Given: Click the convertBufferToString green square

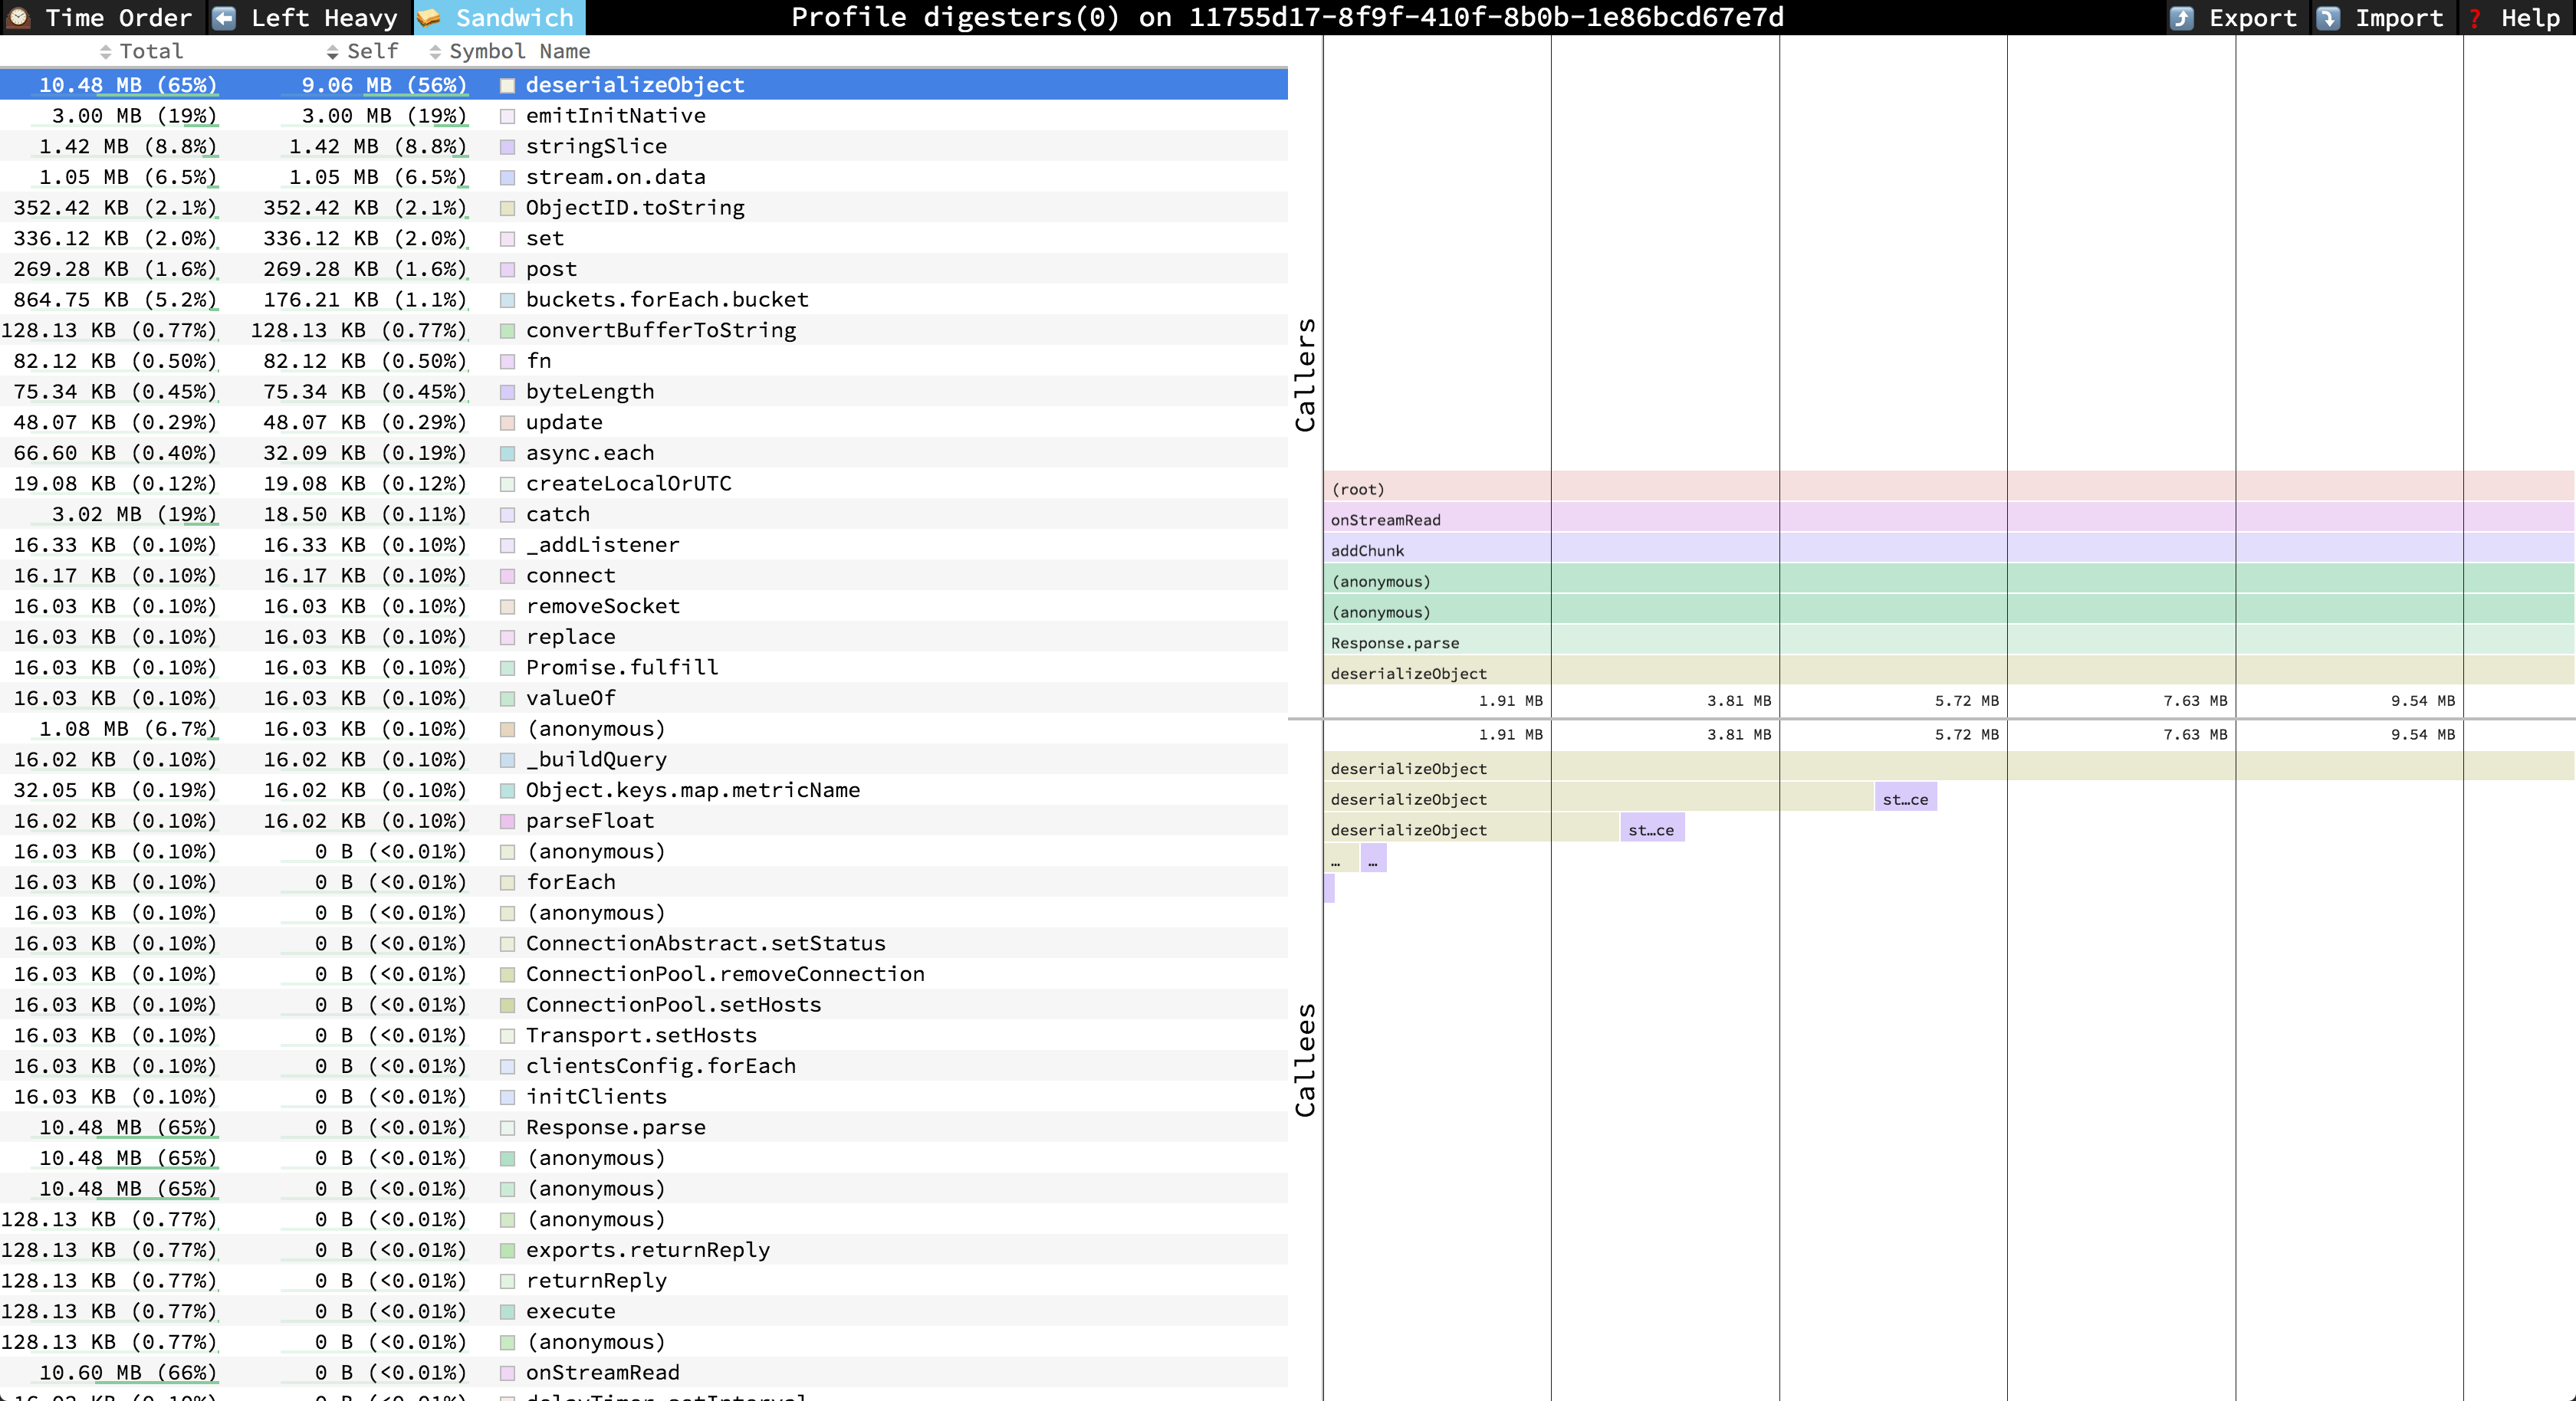Looking at the screenshot, I should 507,331.
